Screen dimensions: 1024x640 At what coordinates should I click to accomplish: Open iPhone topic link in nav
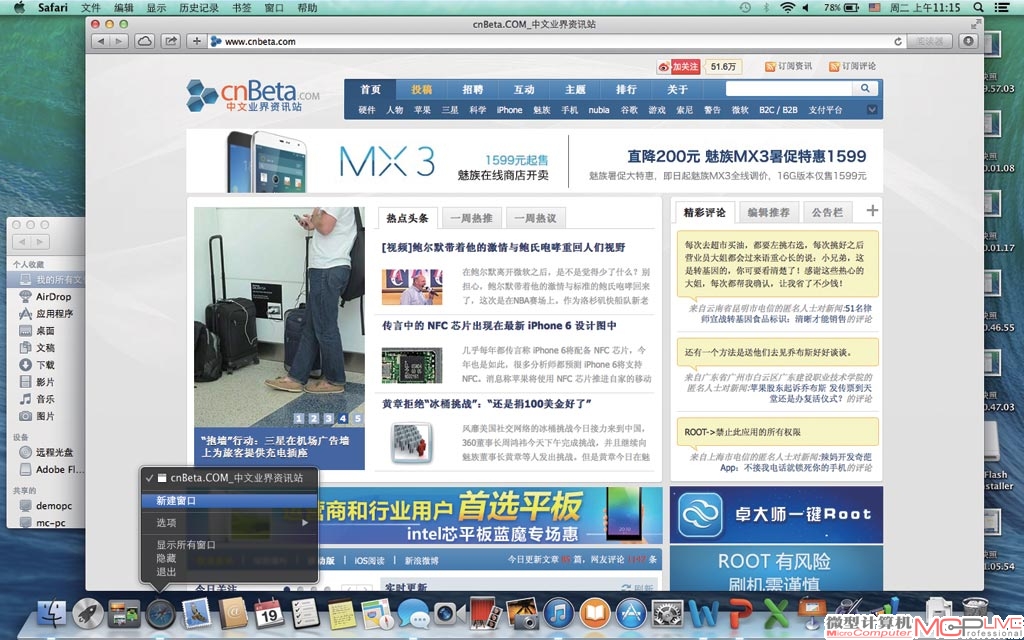coord(509,110)
